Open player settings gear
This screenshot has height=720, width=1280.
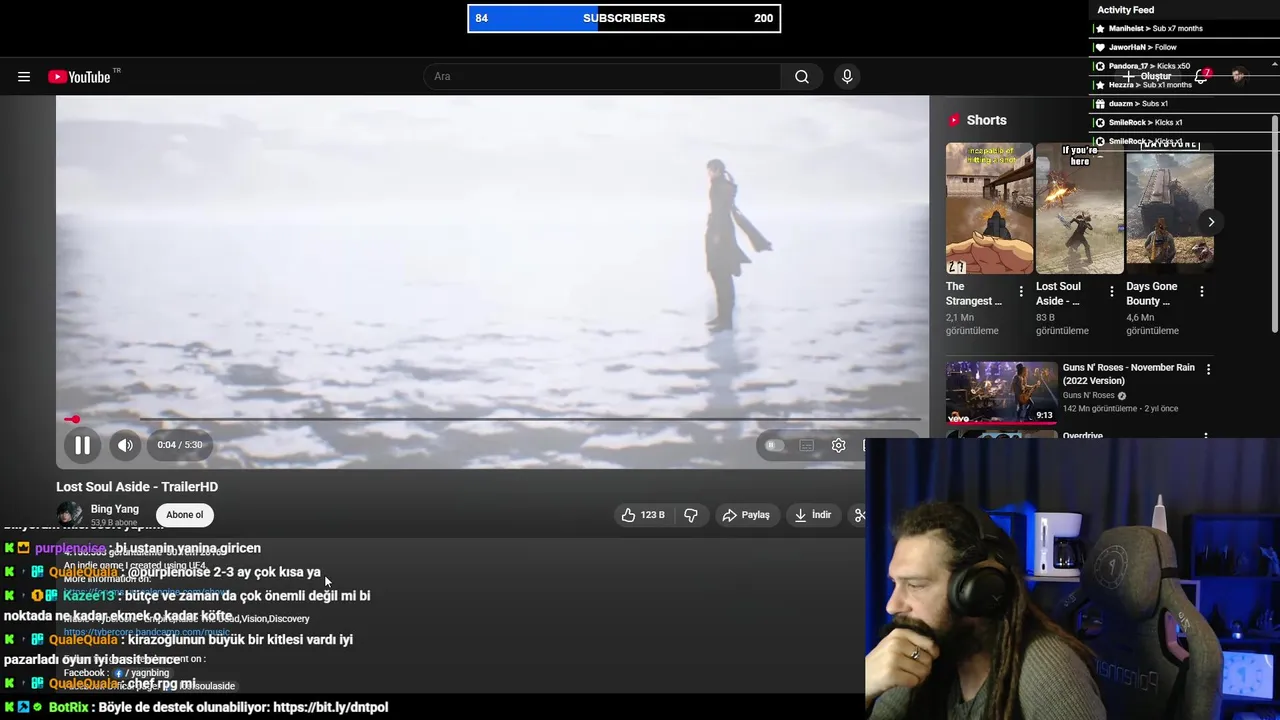click(839, 445)
